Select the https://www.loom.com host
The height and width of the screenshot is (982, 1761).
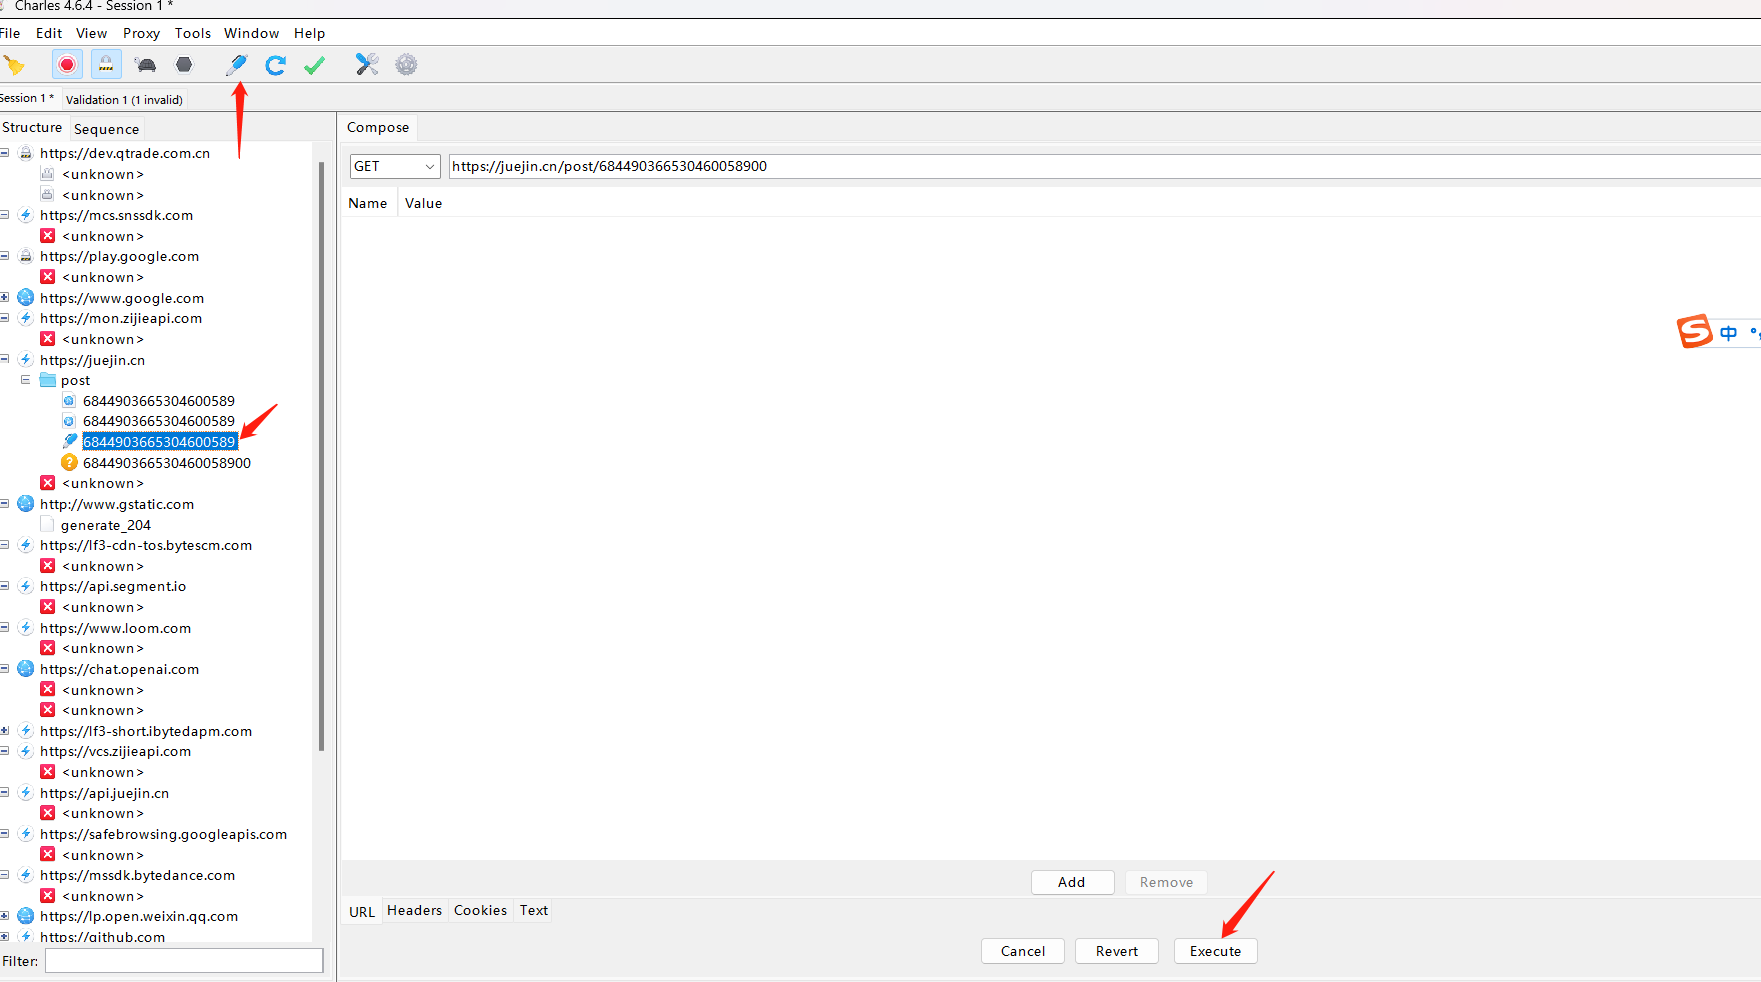[115, 628]
